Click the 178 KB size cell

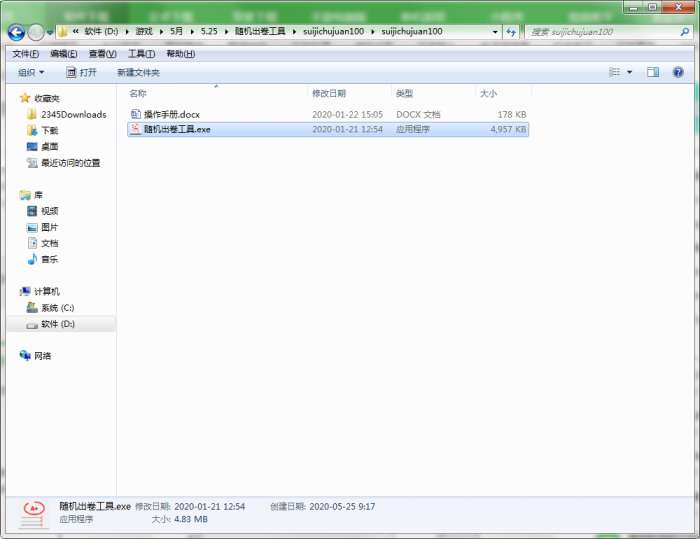tap(512, 115)
